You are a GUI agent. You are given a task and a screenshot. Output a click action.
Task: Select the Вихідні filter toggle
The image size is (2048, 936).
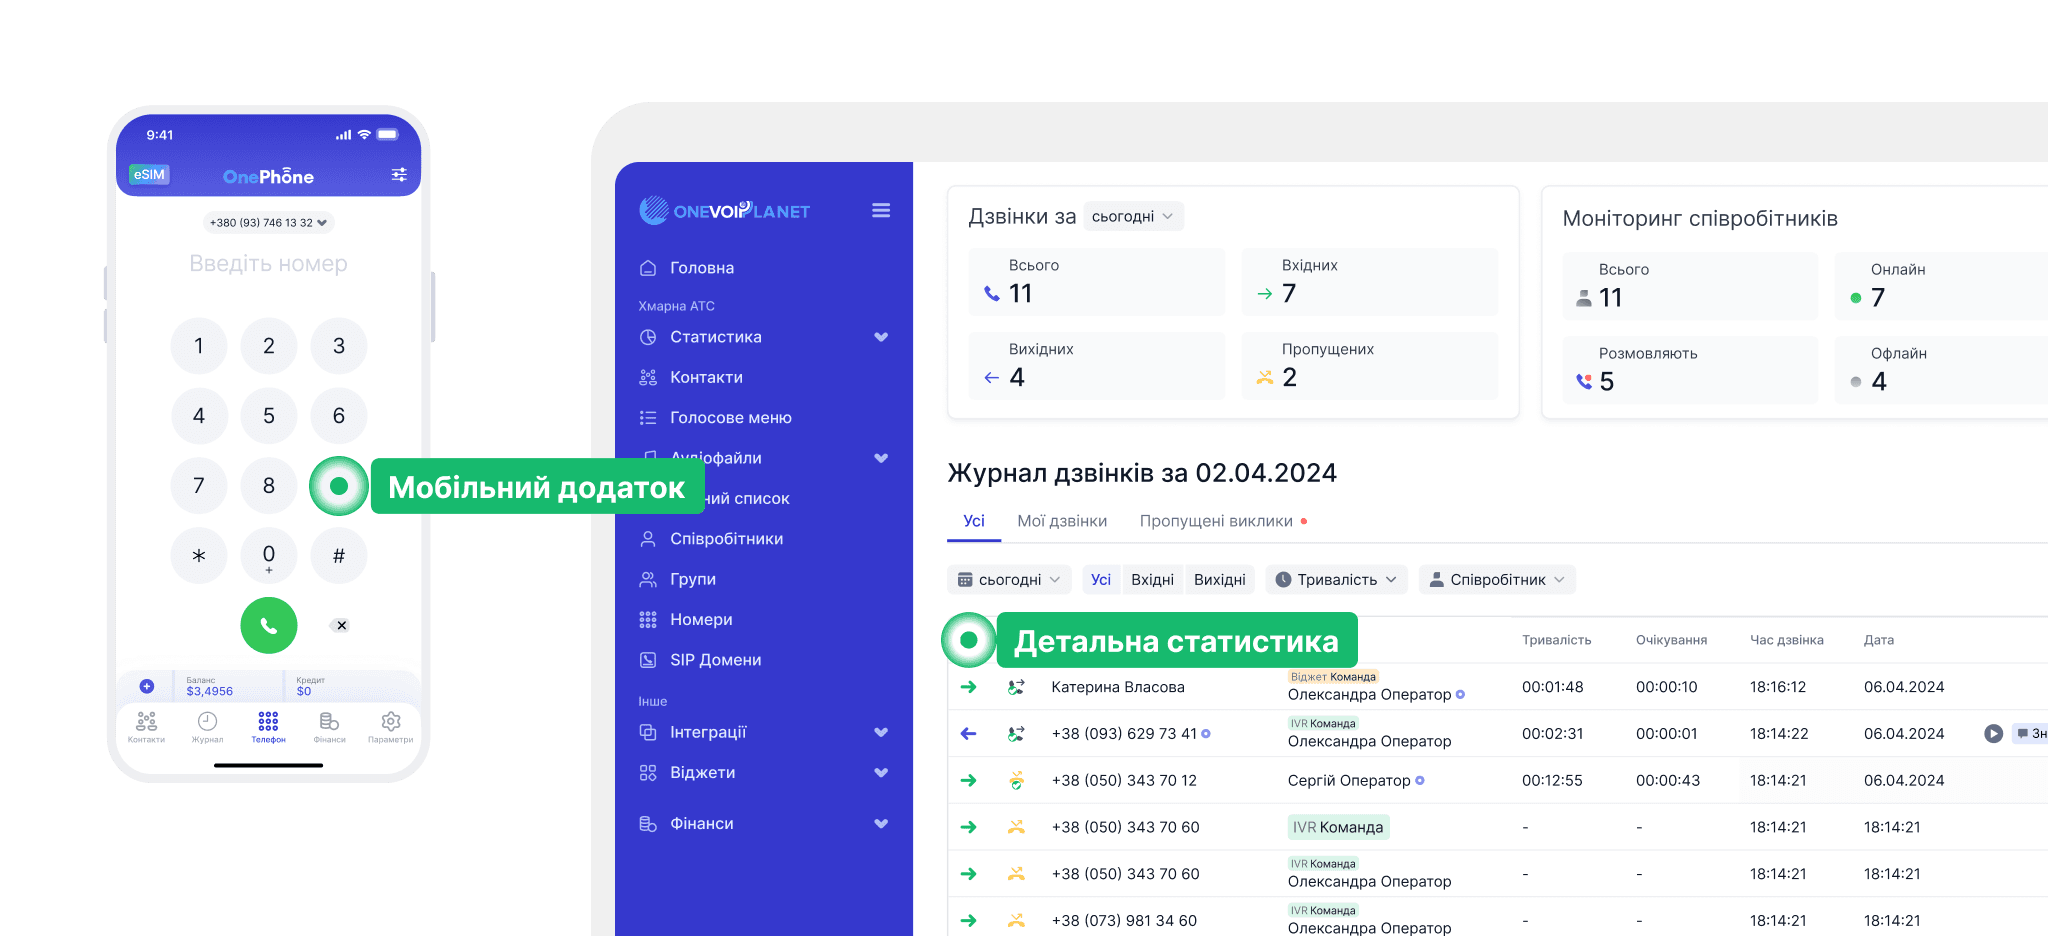coord(1219,580)
